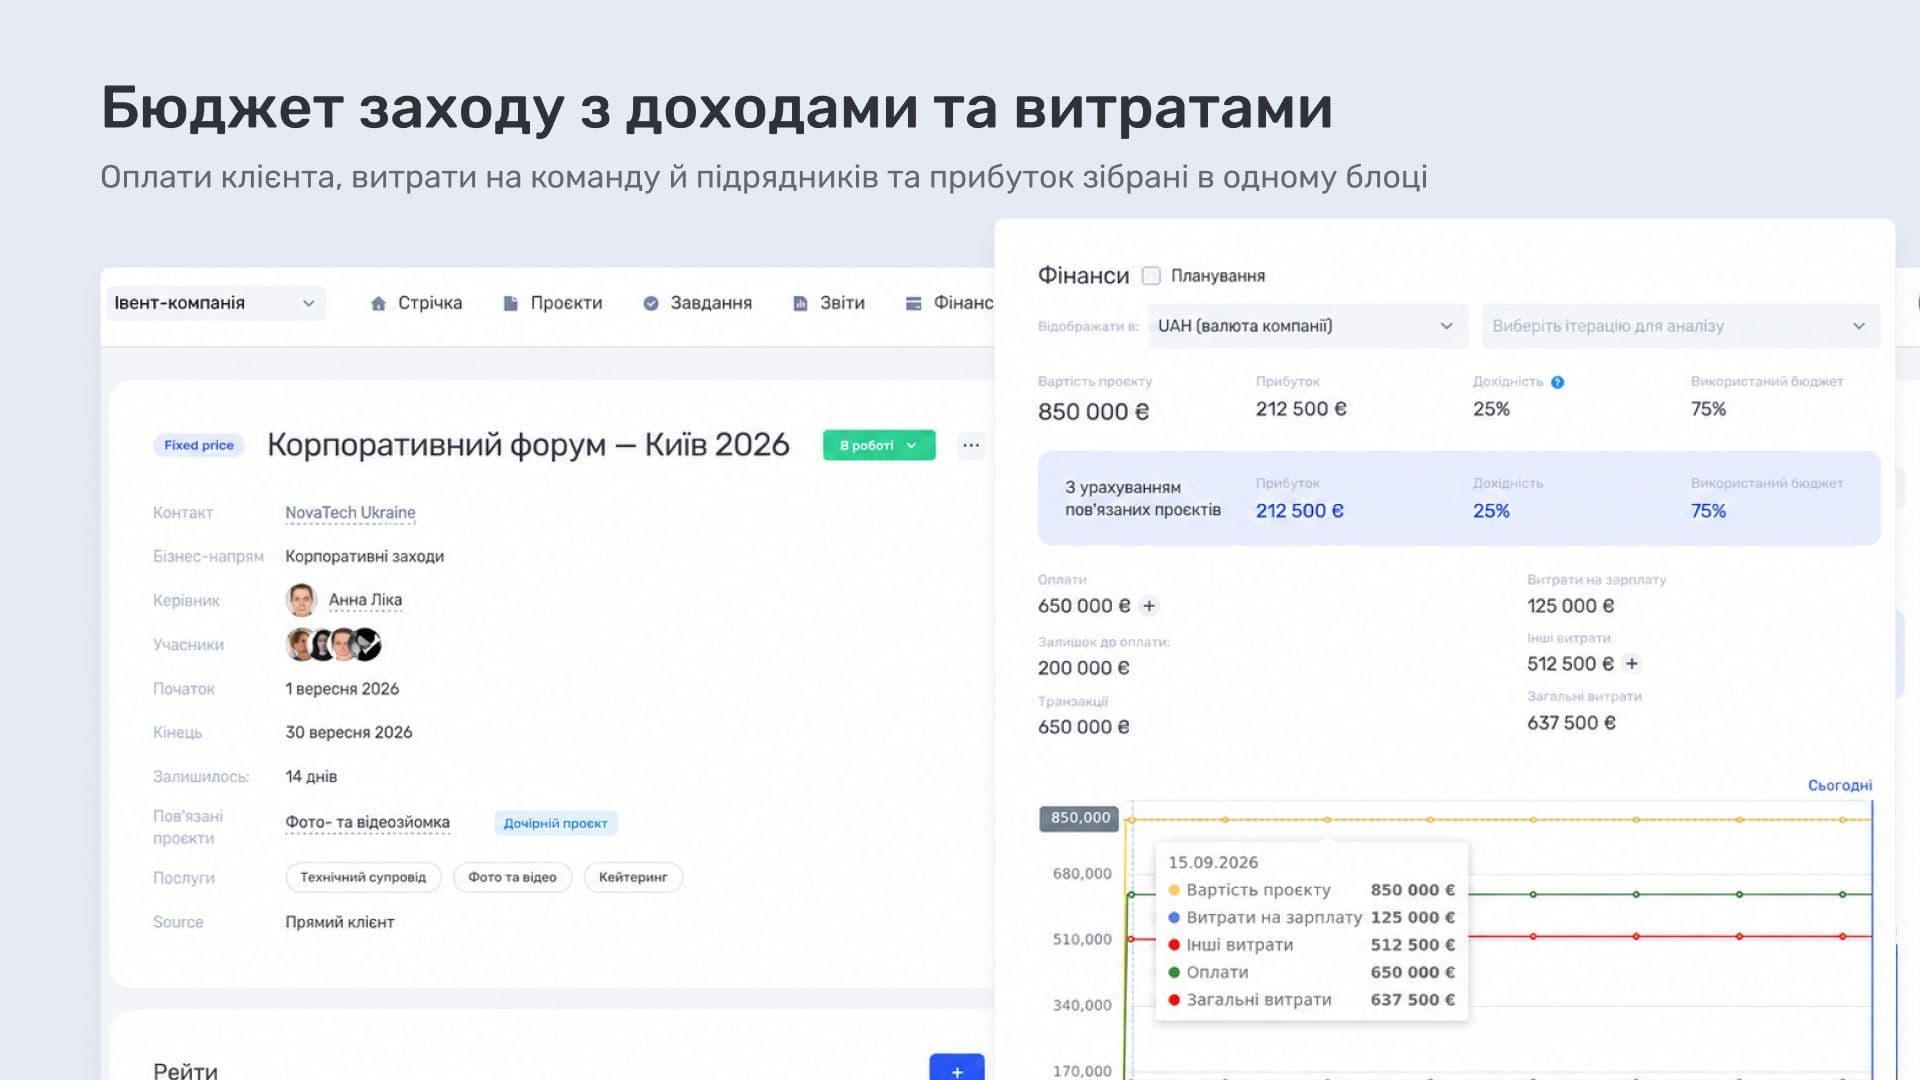This screenshot has height=1080, width=1920.
Task: Click the 200 000 remaining payment value
Action: [1084, 668]
